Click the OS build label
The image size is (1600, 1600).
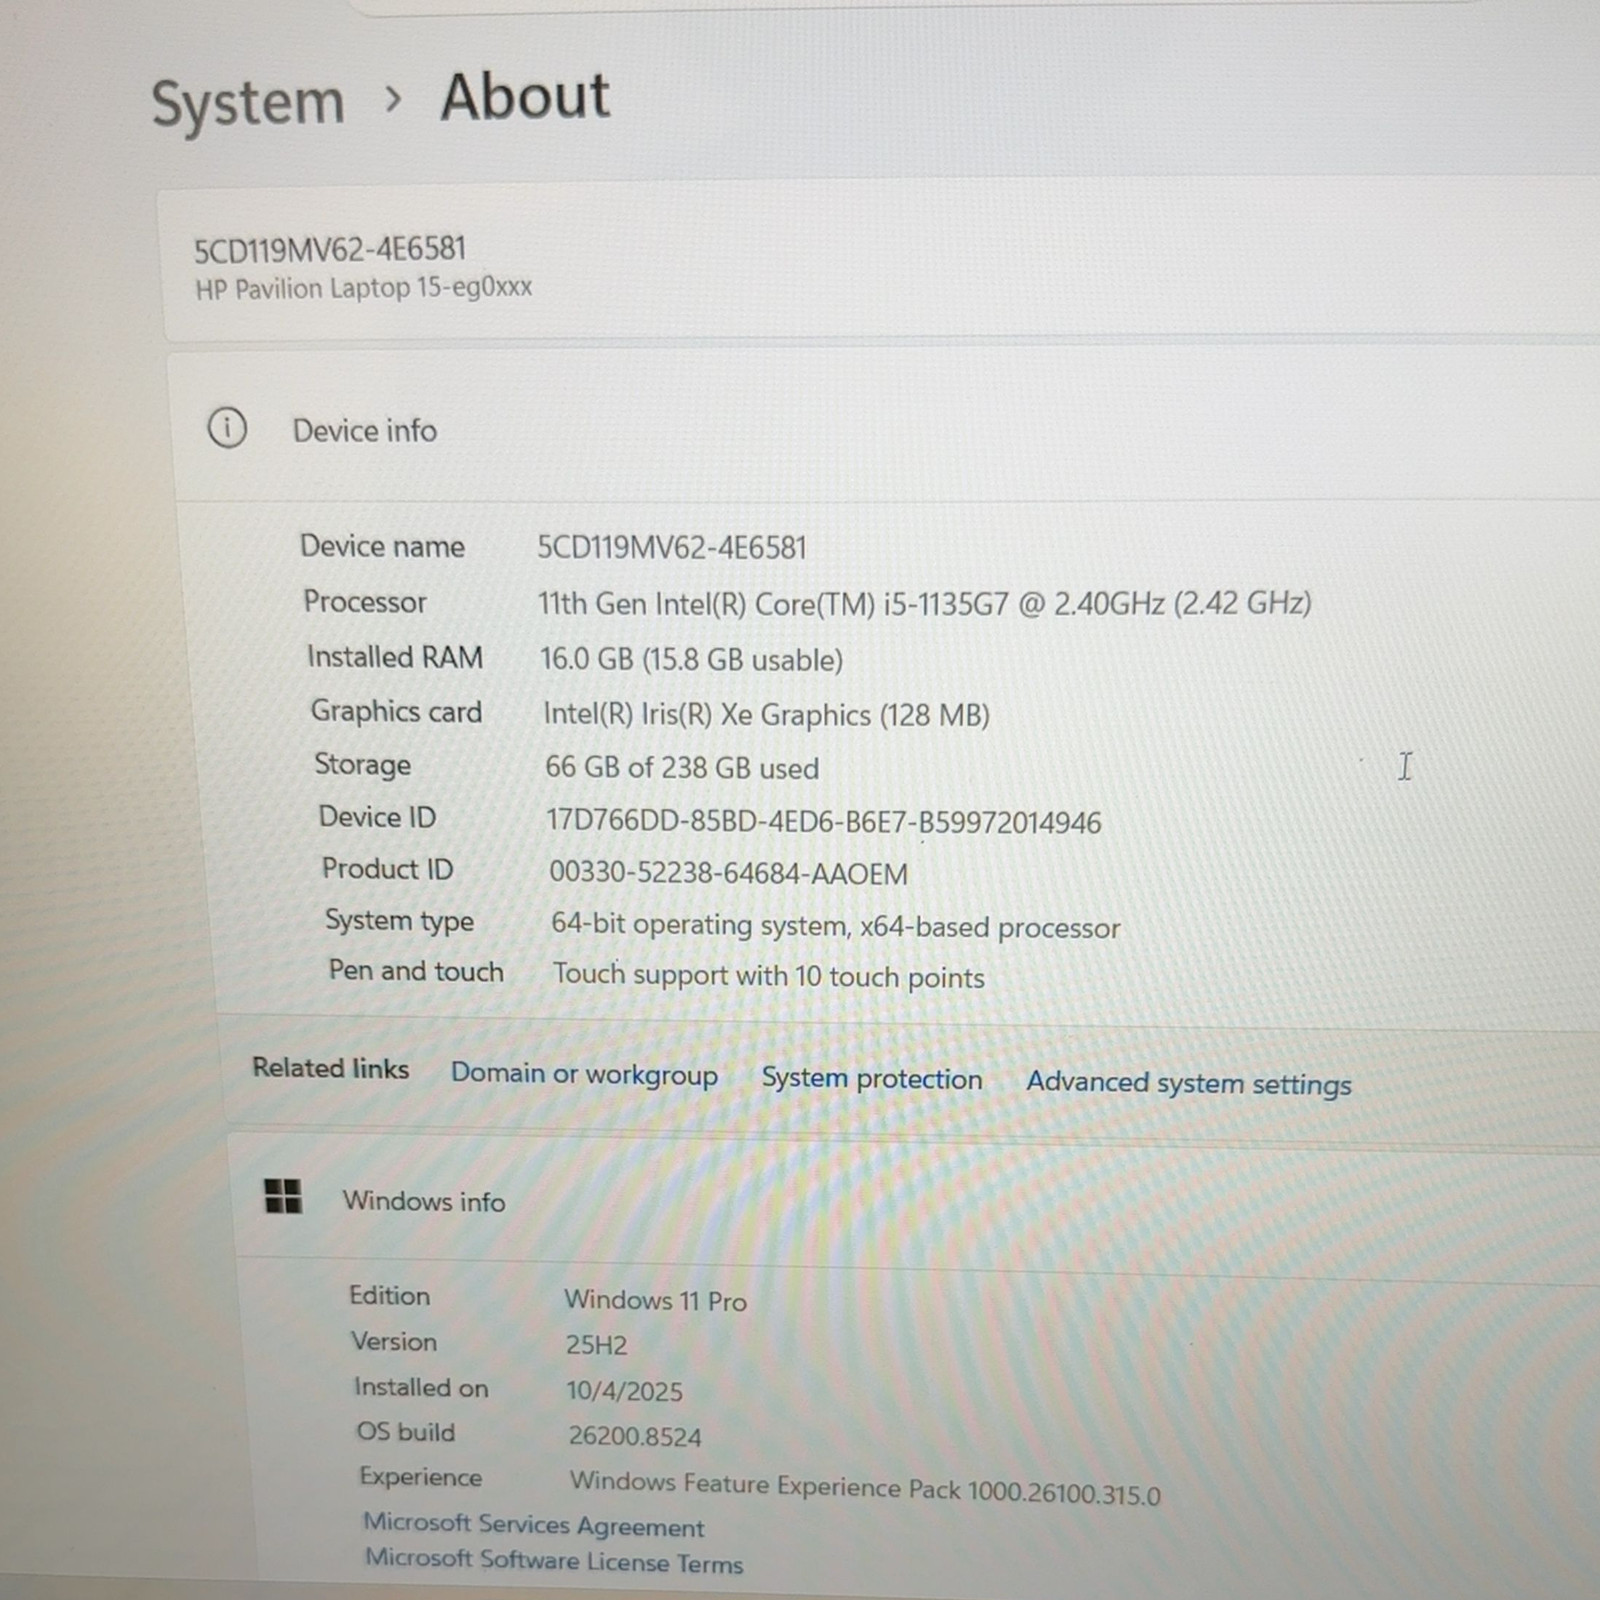pos(406,1432)
